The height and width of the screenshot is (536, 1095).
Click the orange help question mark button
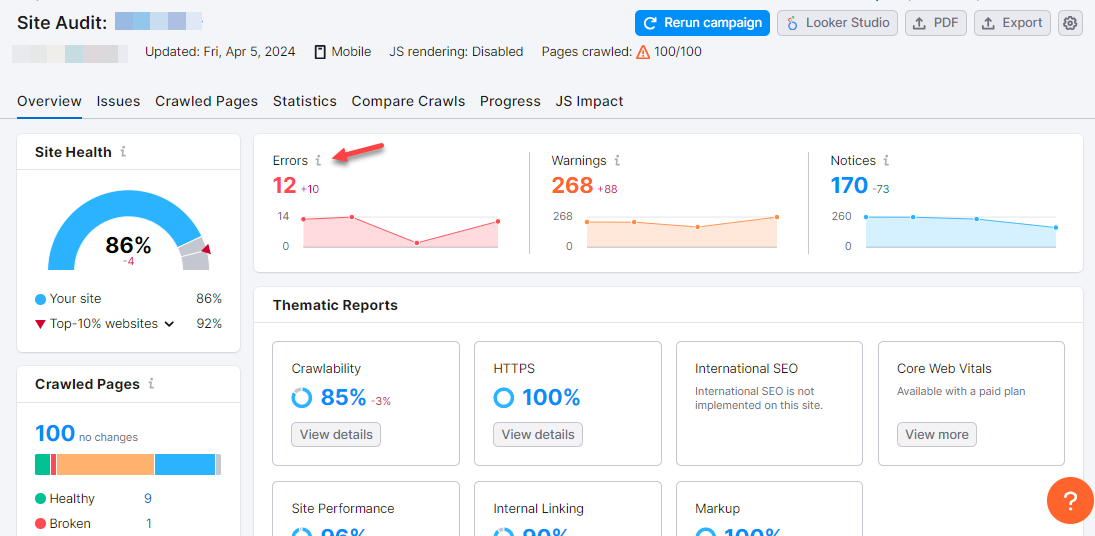click(x=1069, y=500)
